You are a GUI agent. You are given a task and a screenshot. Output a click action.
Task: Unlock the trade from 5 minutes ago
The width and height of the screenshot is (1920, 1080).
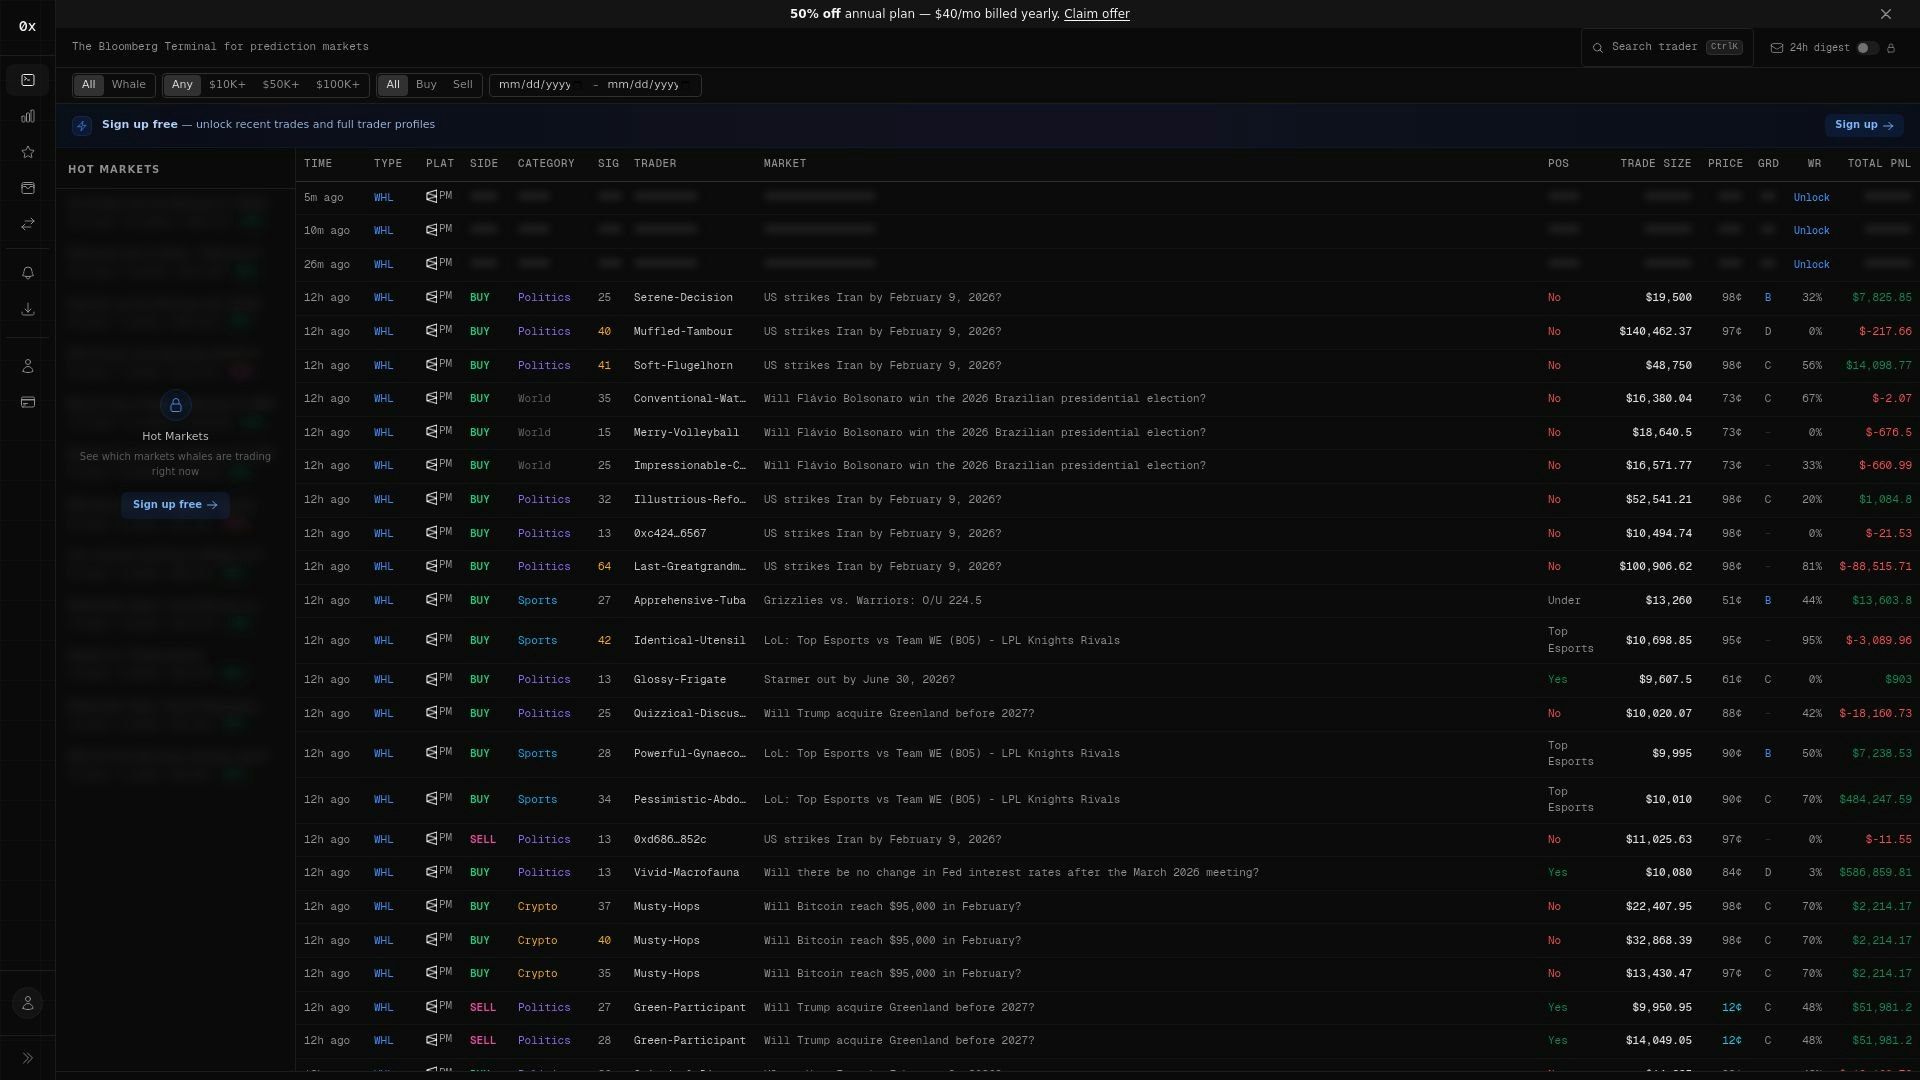1812,197
